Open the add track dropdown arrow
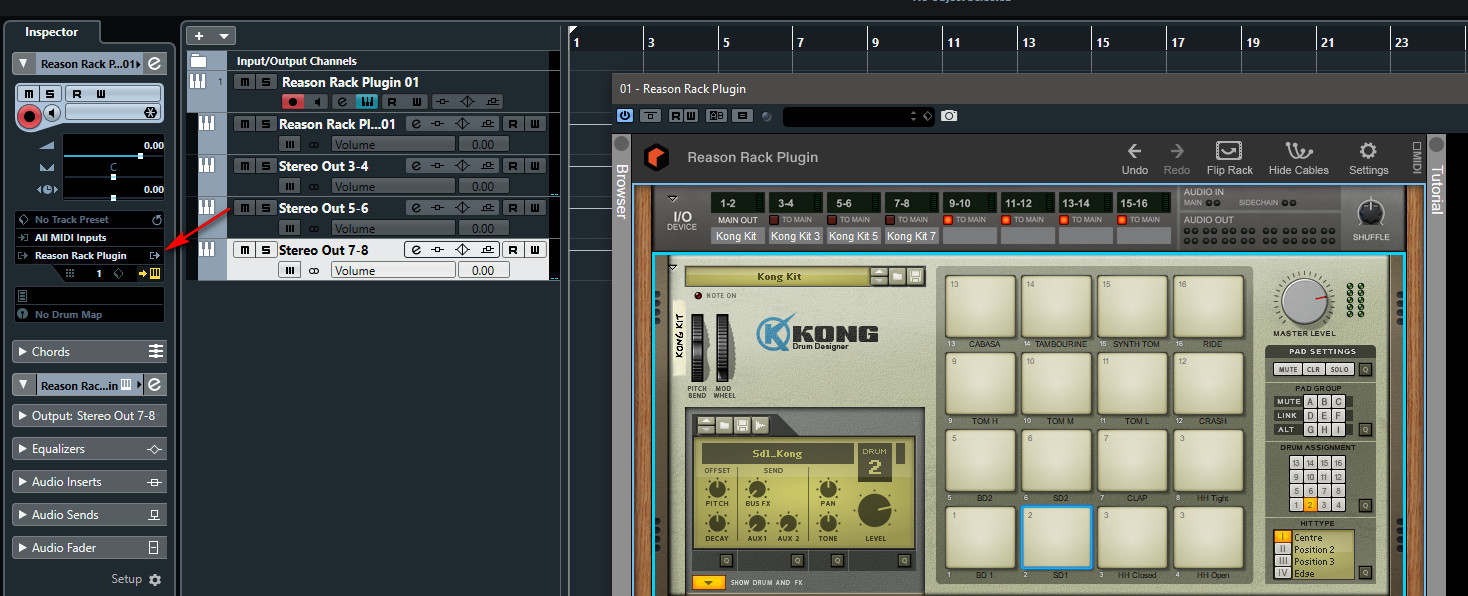The image size is (1468, 596). (225, 35)
